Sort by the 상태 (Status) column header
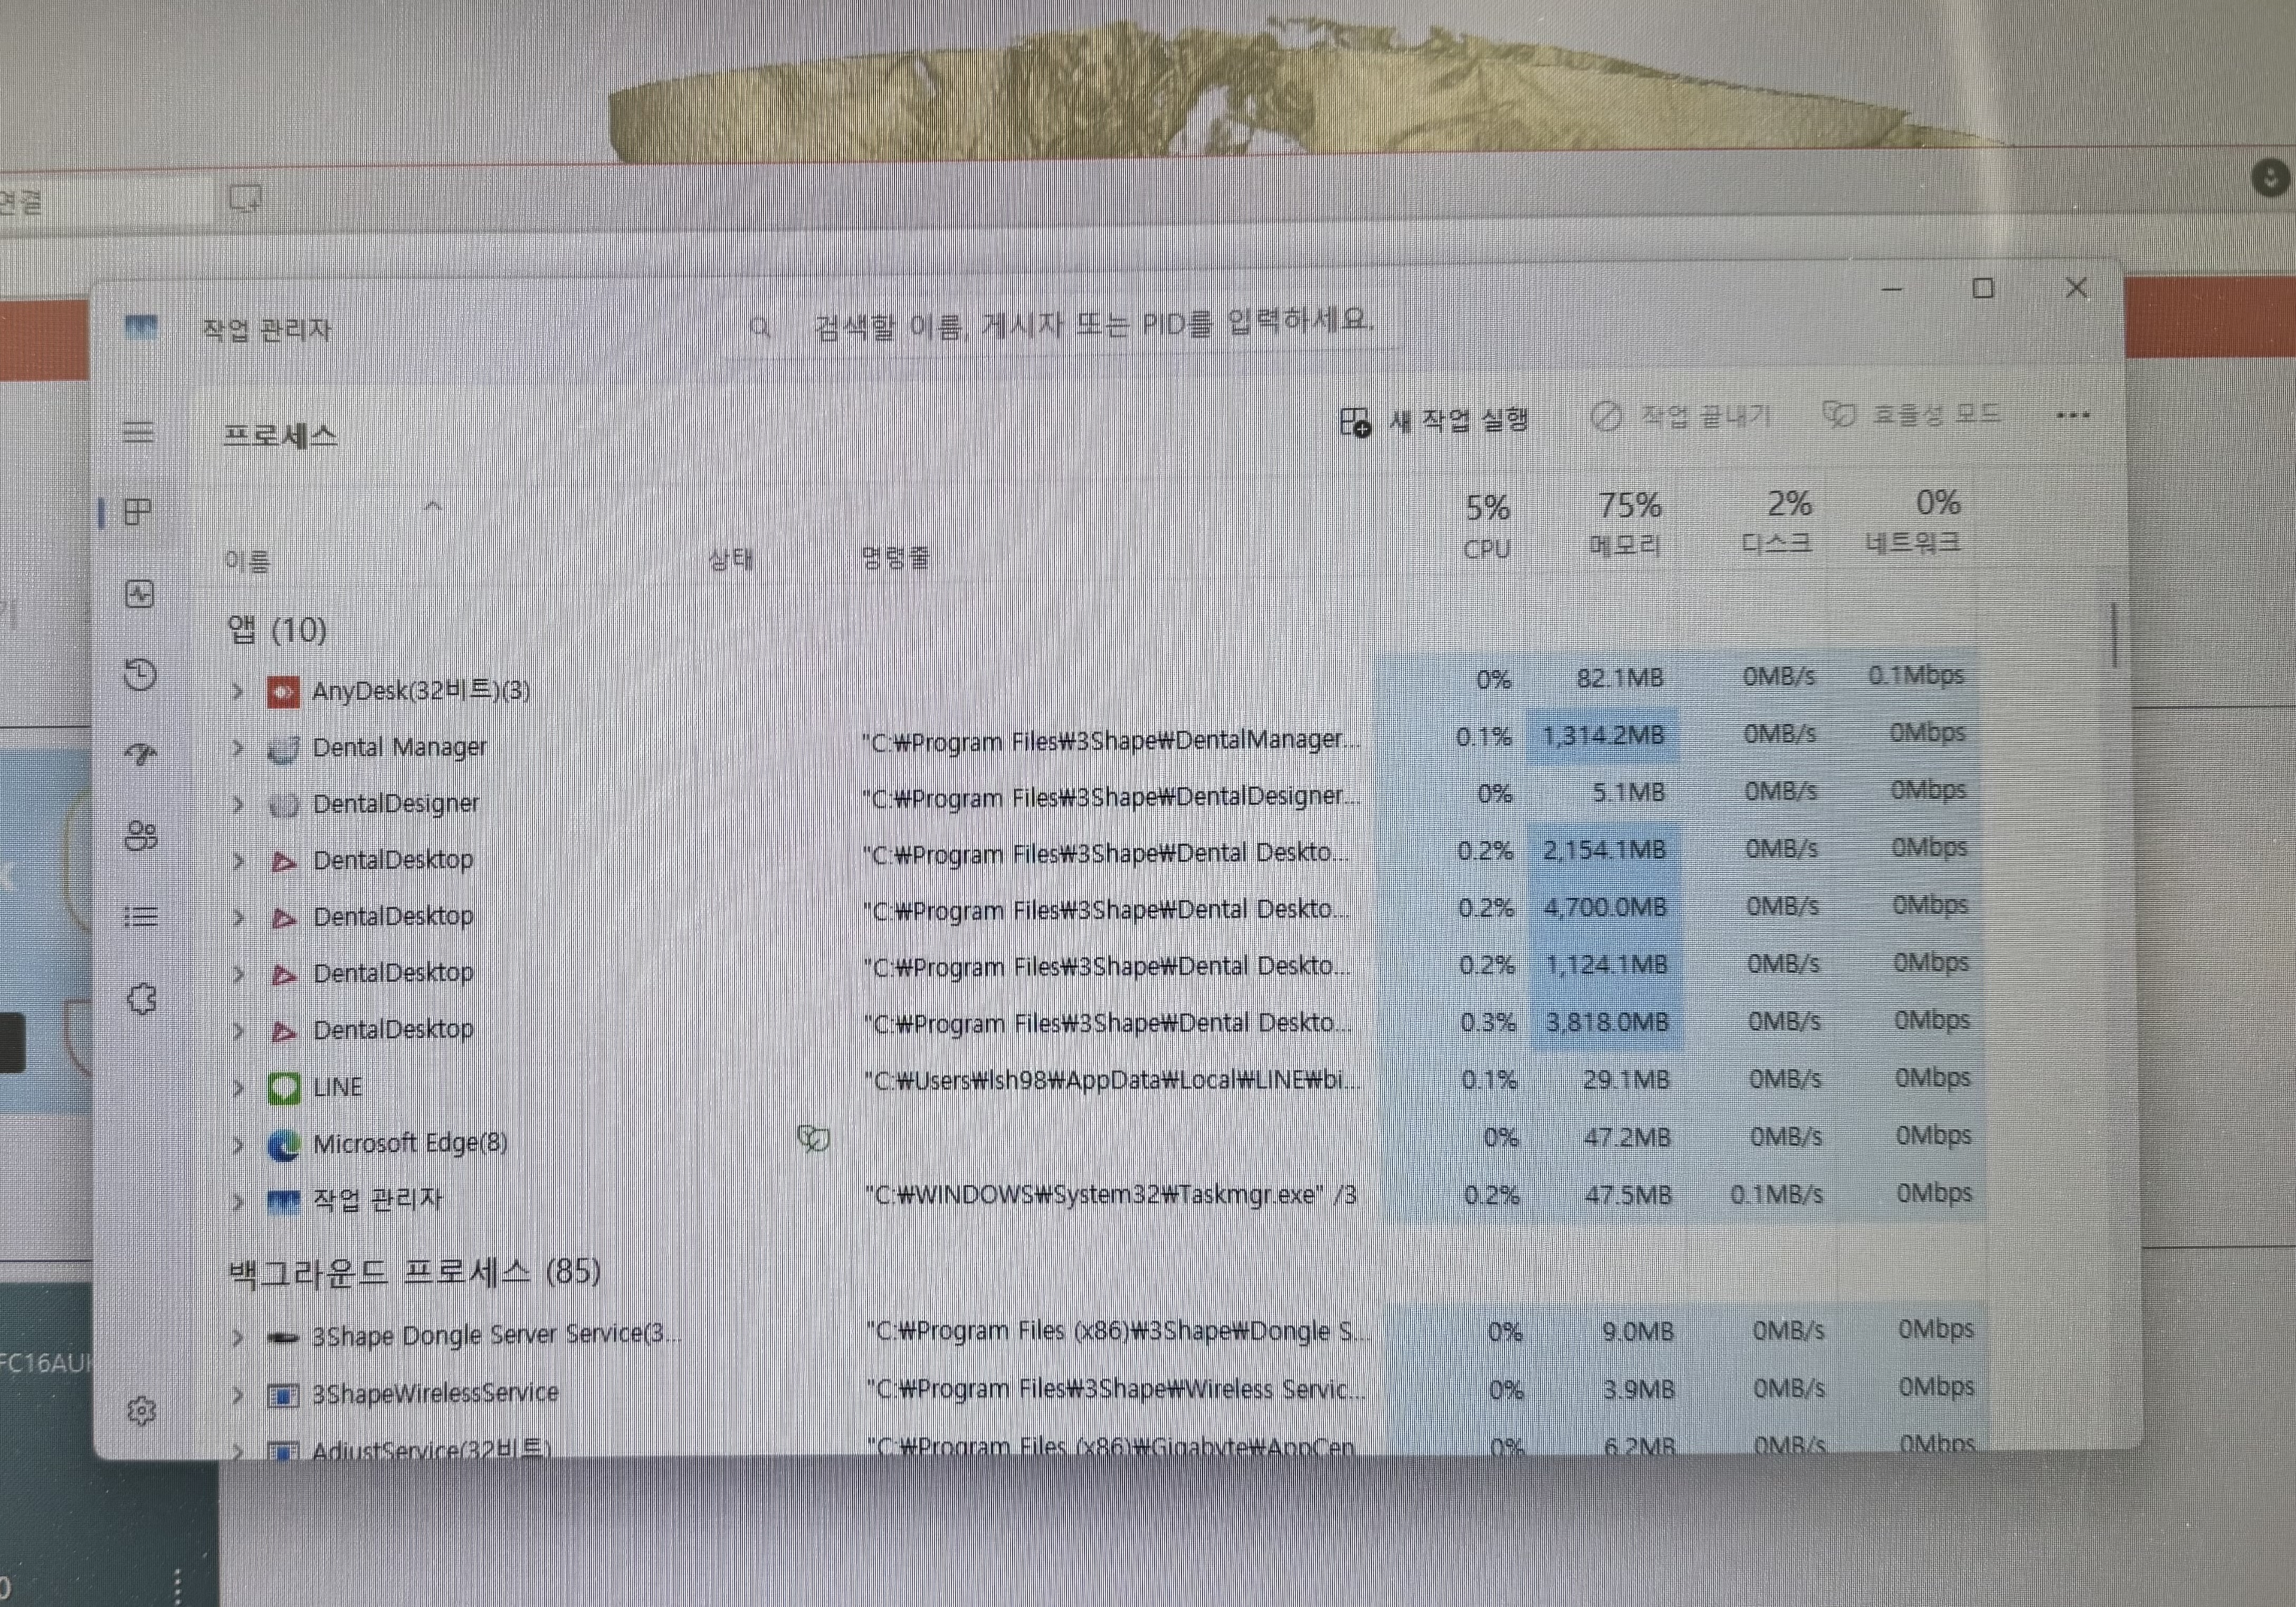The height and width of the screenshot is (1607, 2296). pos(730,558)
